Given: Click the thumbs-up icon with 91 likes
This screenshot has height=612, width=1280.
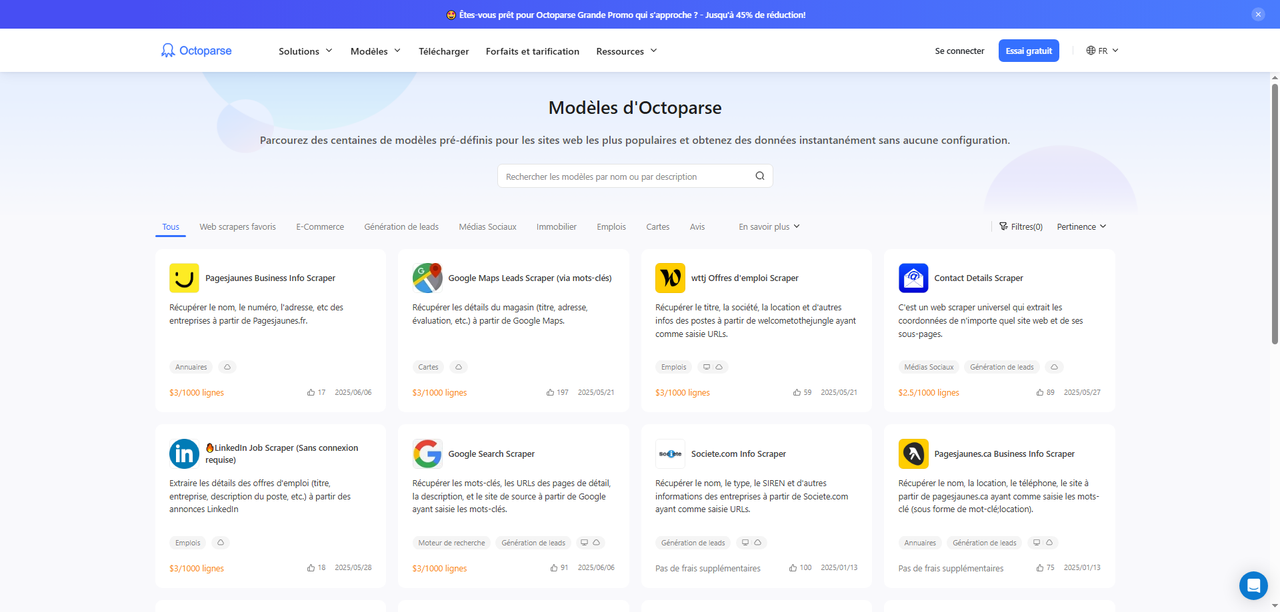Looking at the screenshot, I should tap(554, 568).
